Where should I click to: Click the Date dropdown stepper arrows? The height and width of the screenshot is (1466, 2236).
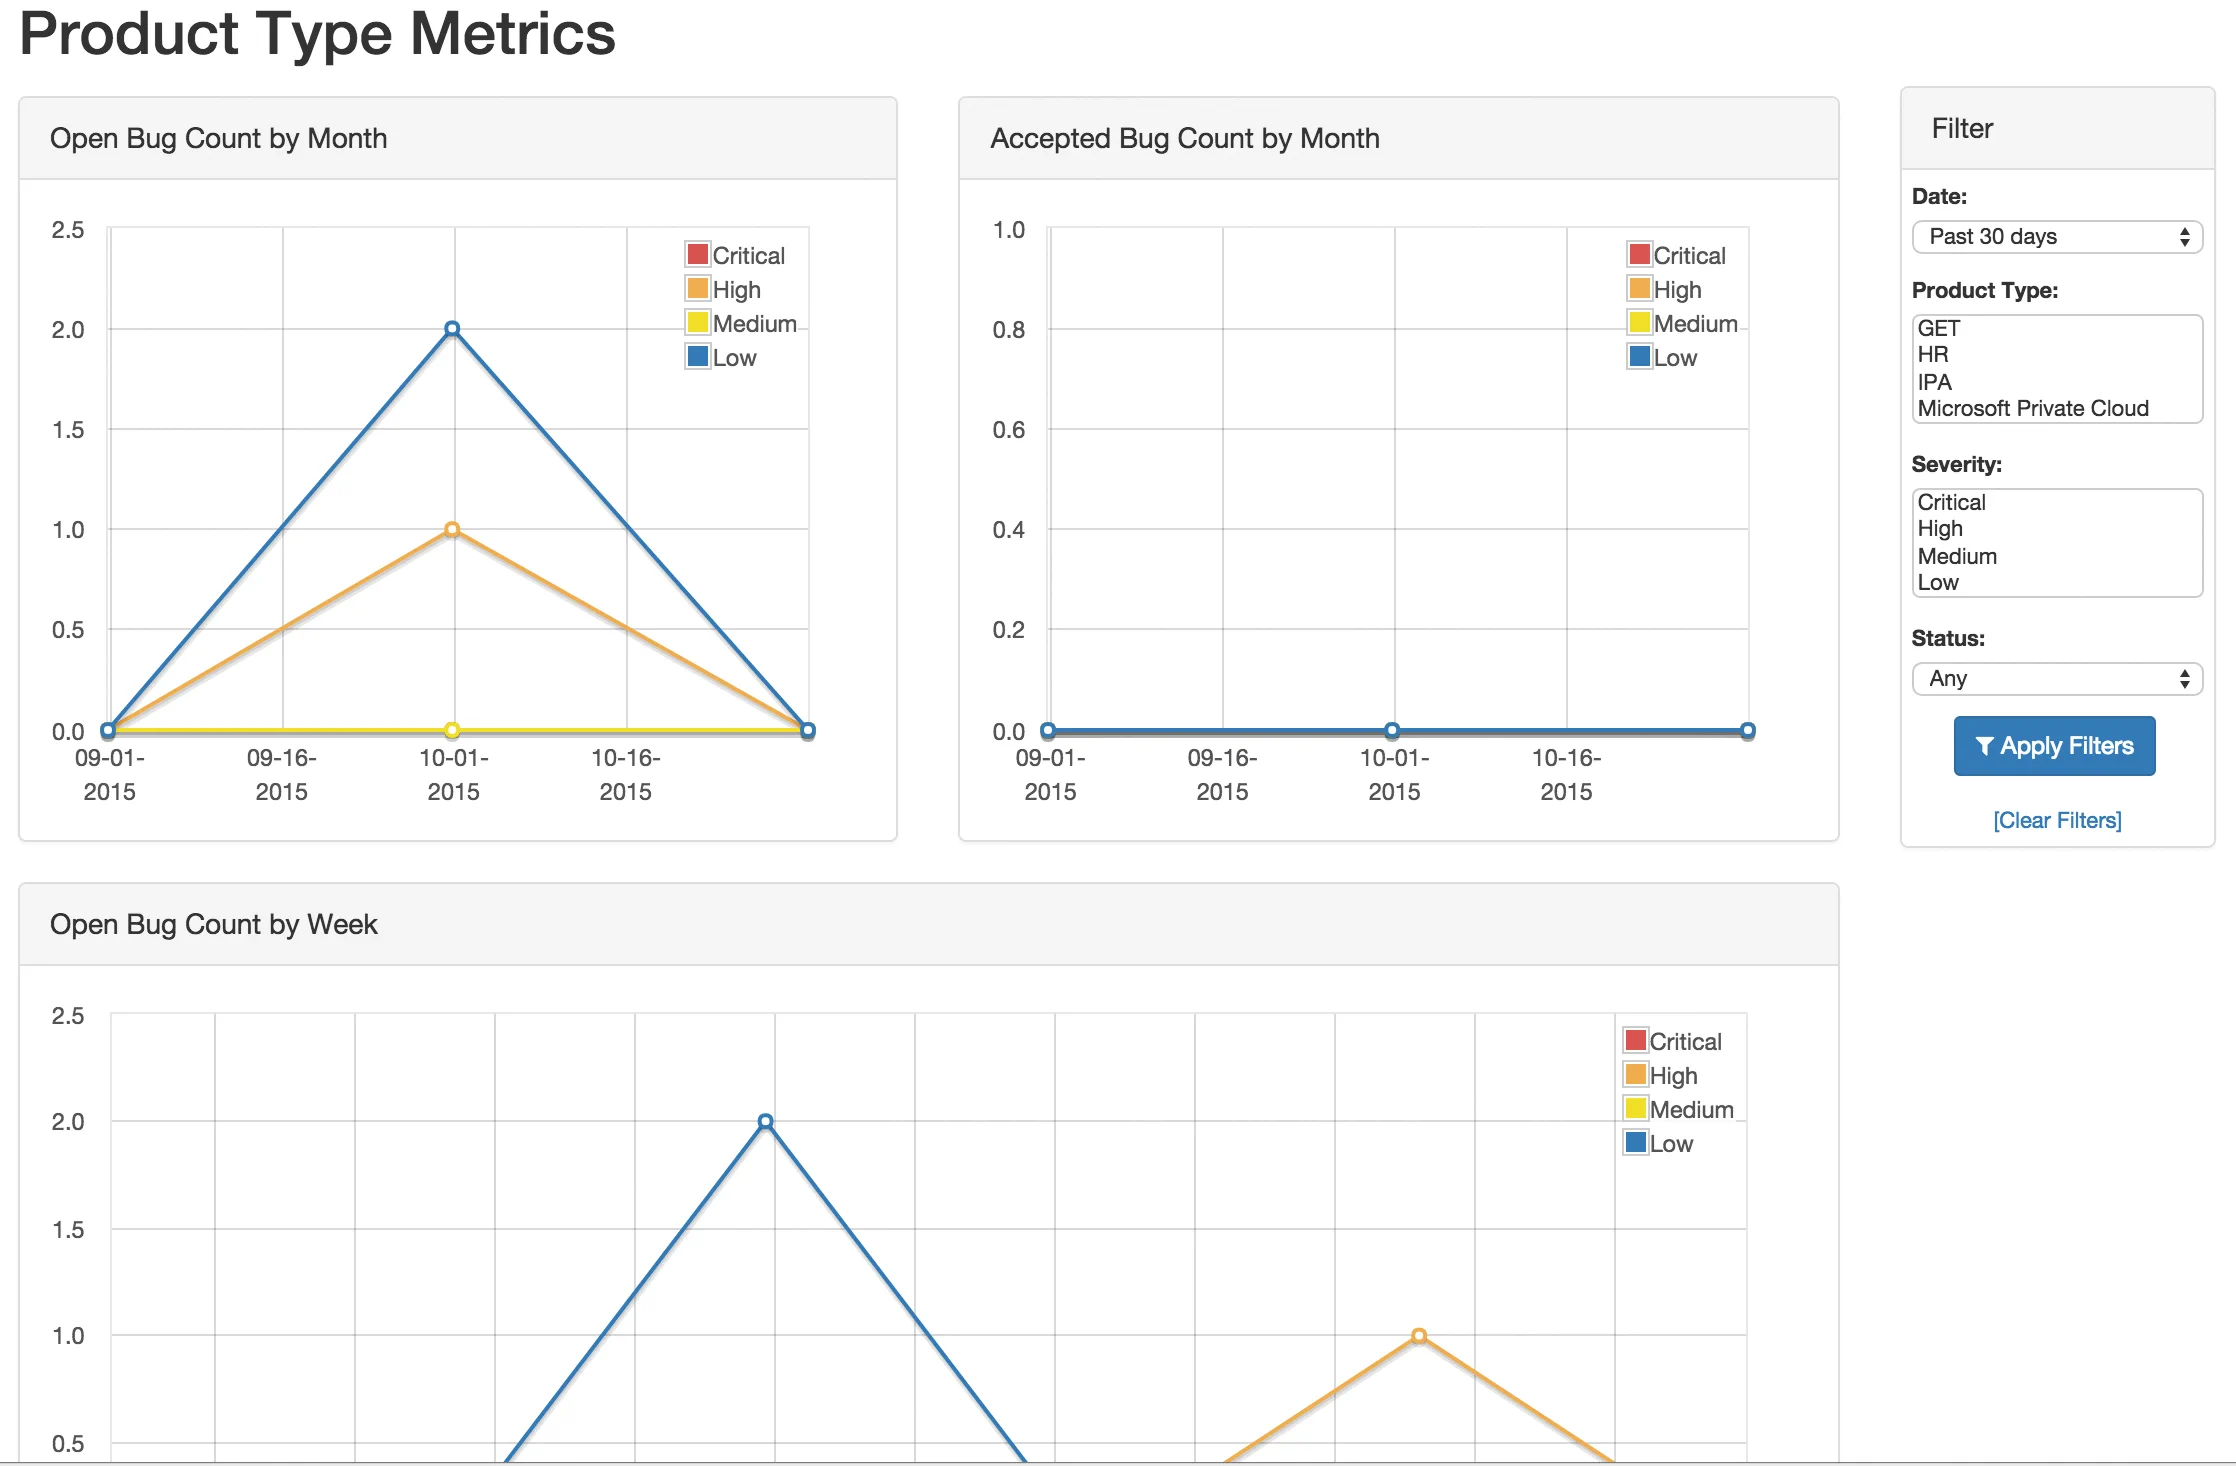coord(2185,237)
